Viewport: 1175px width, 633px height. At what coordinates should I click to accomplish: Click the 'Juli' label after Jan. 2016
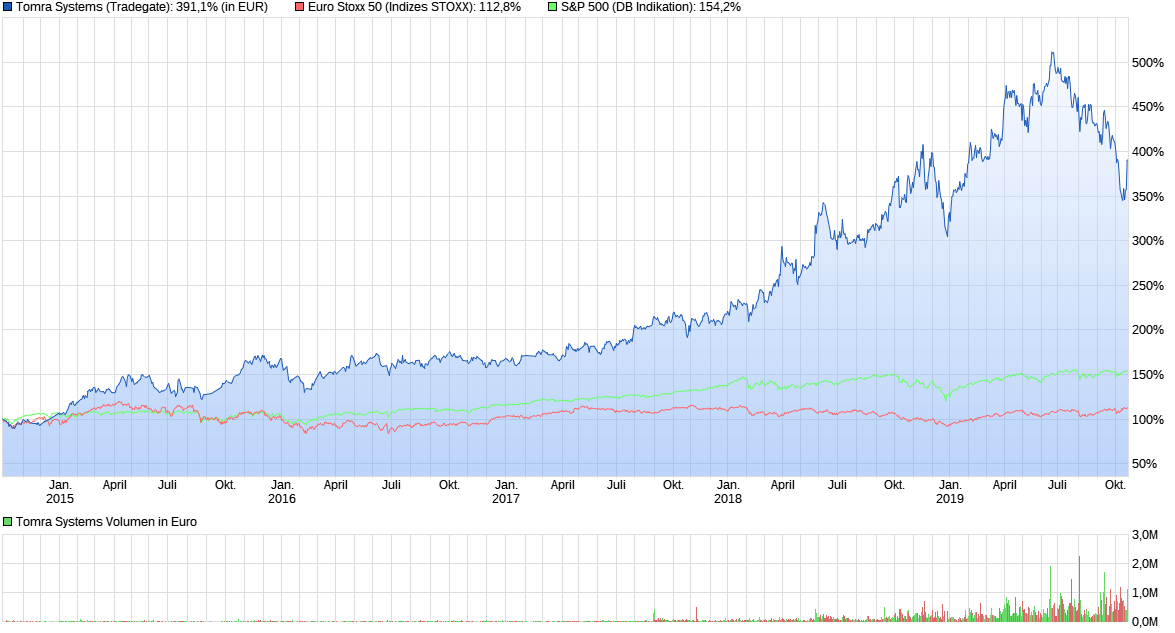coord(391,485)
